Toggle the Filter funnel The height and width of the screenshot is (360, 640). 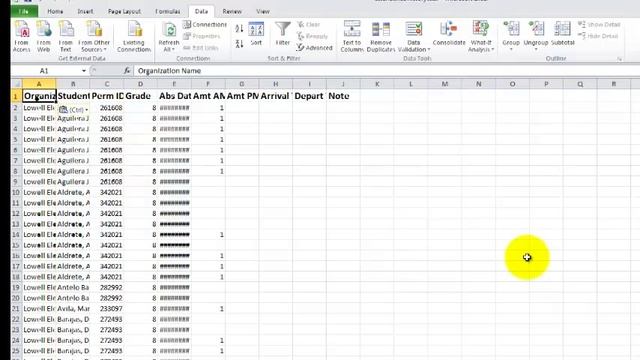click(x=282, y=33)
